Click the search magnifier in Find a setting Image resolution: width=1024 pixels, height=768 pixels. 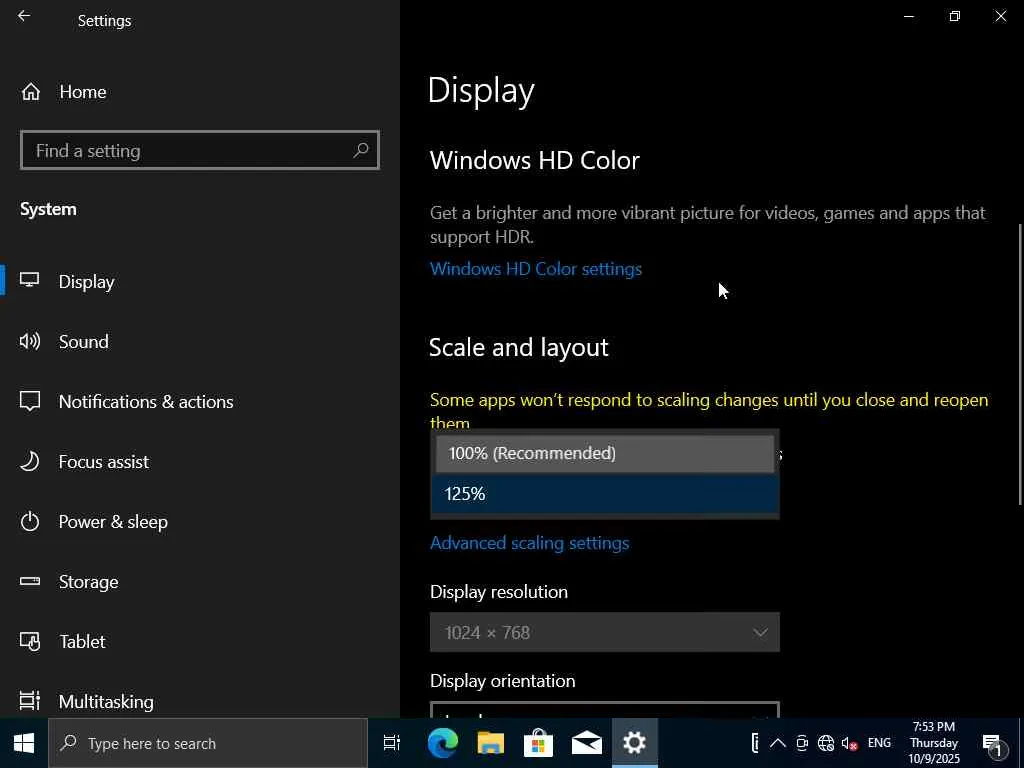(x=360, y=151)
